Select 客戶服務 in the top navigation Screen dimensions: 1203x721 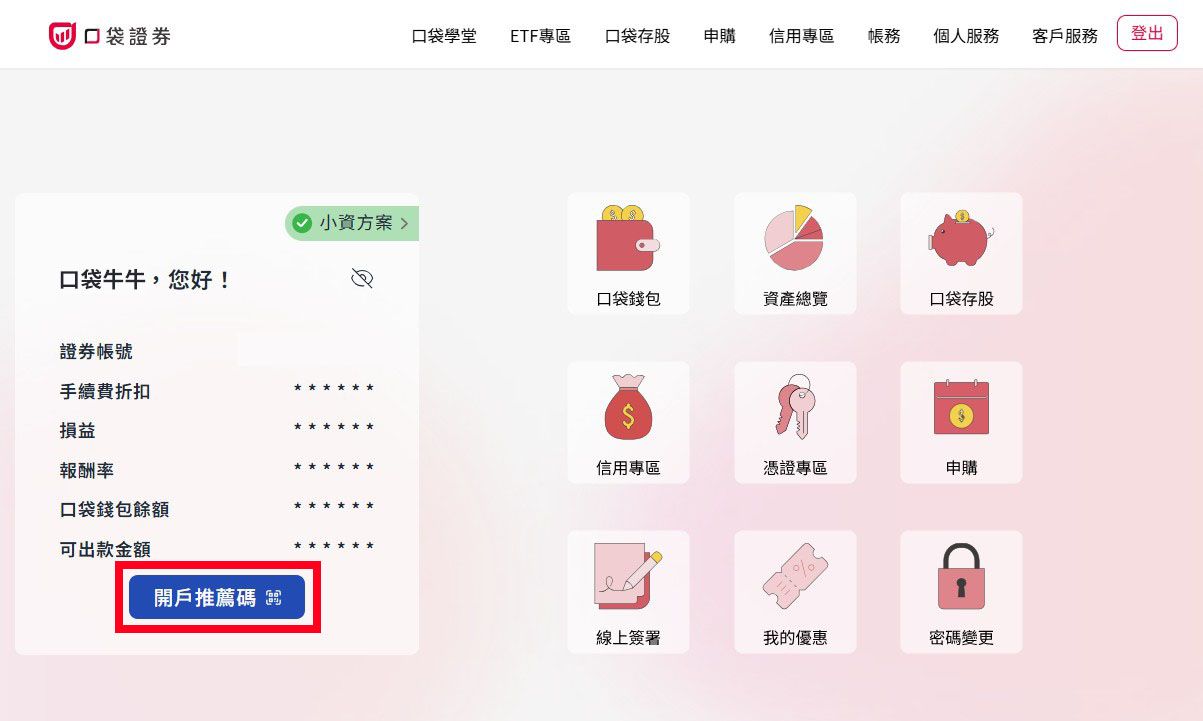(1065, 36)
